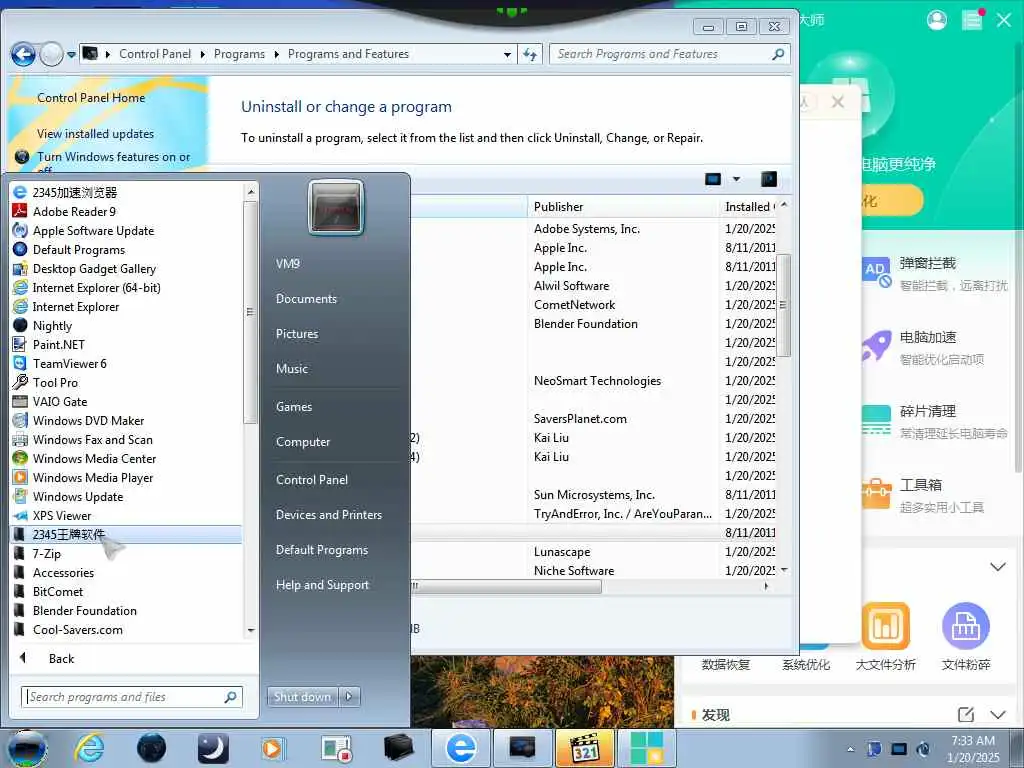This screenshot has height=768, width=1024.
Task: Open Control Panel Home link
Action: coord(91,98)
